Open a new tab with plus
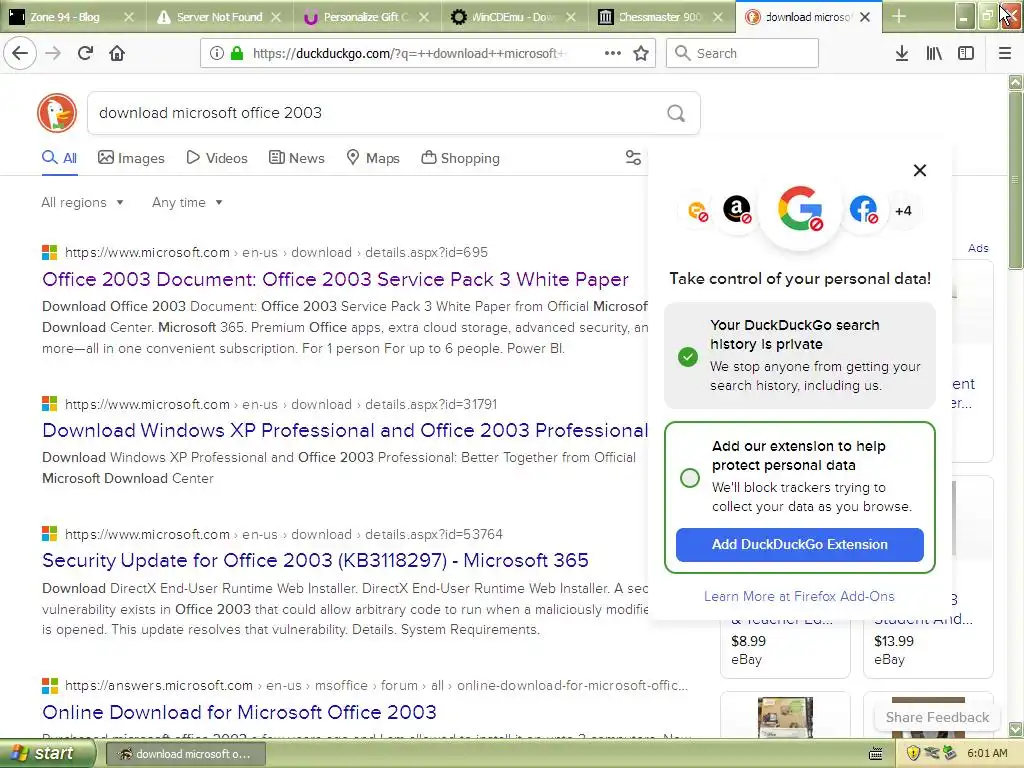 click(x=899, y=16)
